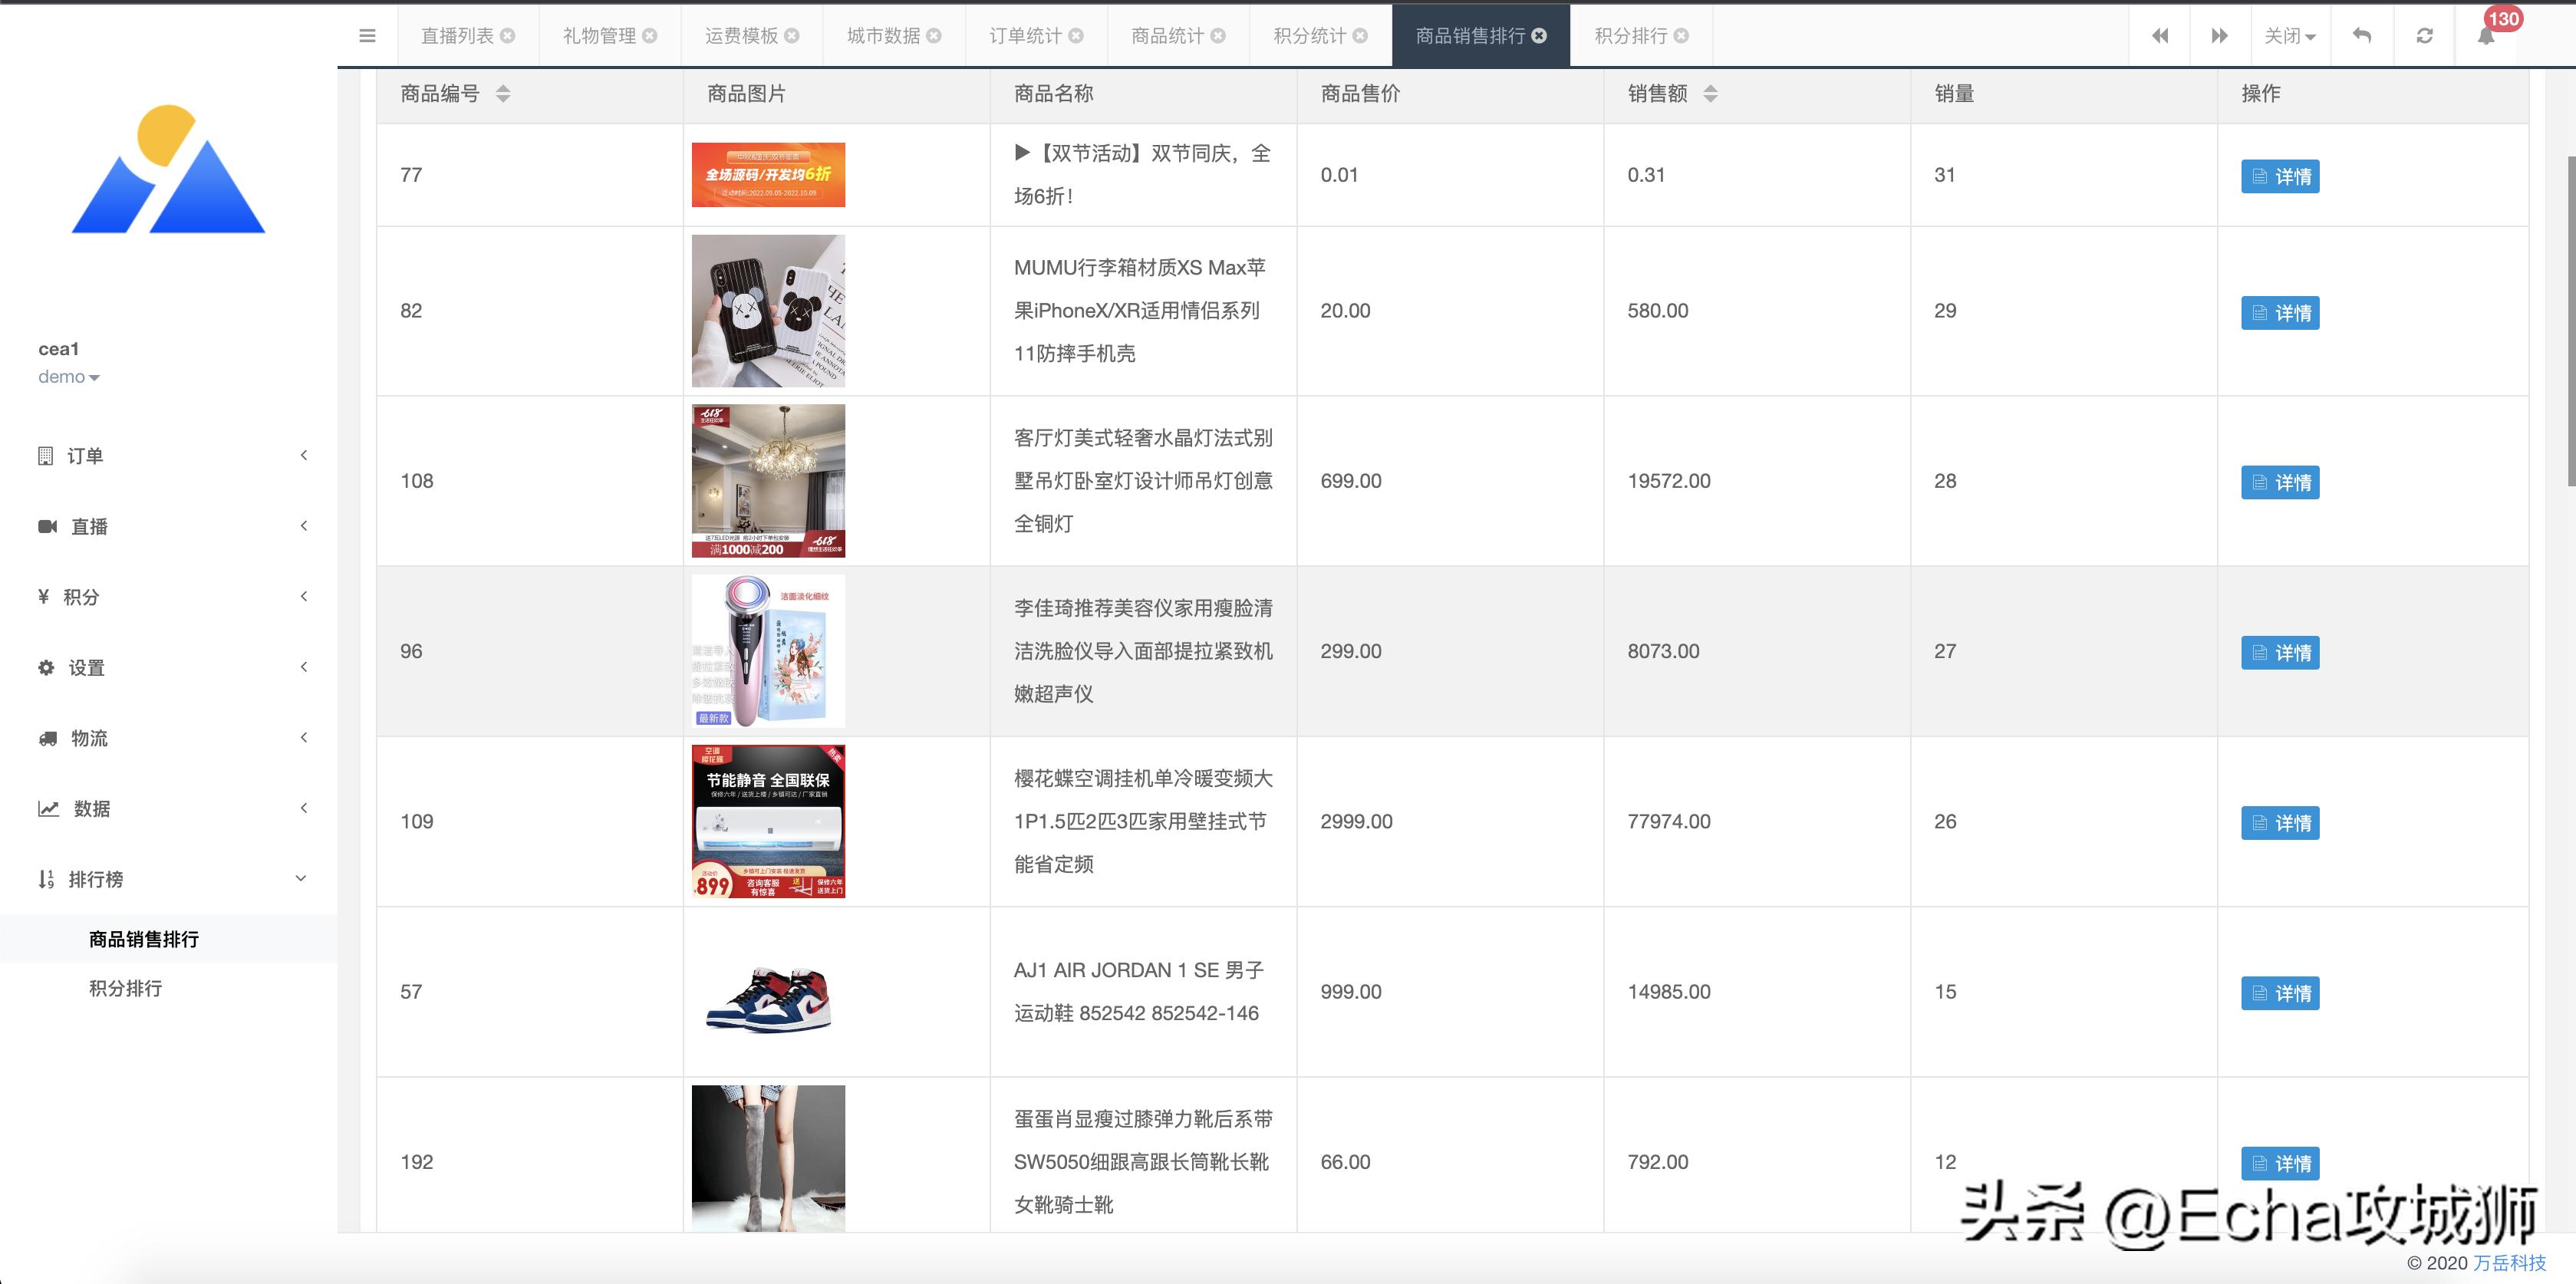Image resolution: width=2576 pixels, height=1284 pixels.
Task: Sort the table by 商品编号 column
Action: pyautogui.click(x=504, y=94)
